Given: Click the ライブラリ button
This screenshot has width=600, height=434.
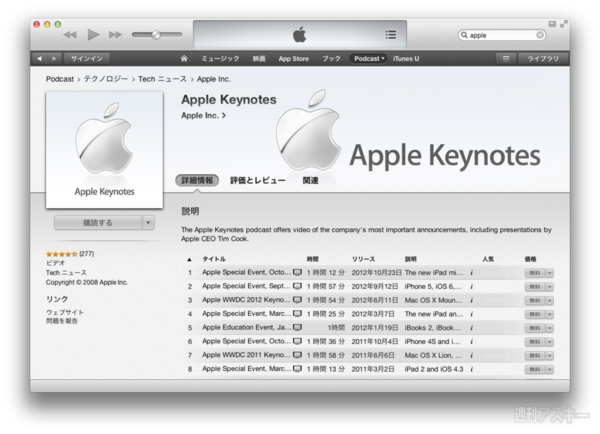Looking at the screenshot, I should click(x=543, y=59).
